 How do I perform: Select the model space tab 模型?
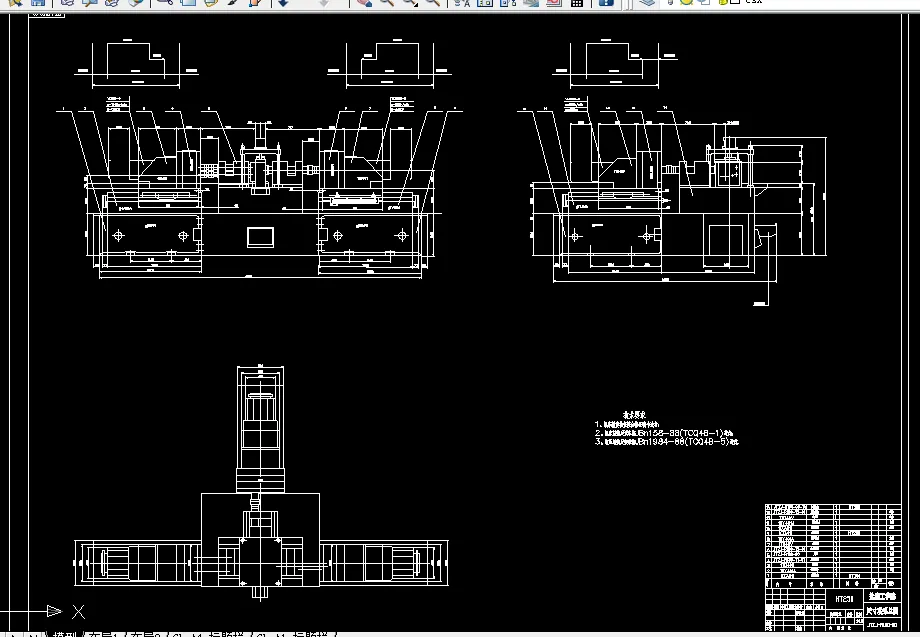pos(66,634)
